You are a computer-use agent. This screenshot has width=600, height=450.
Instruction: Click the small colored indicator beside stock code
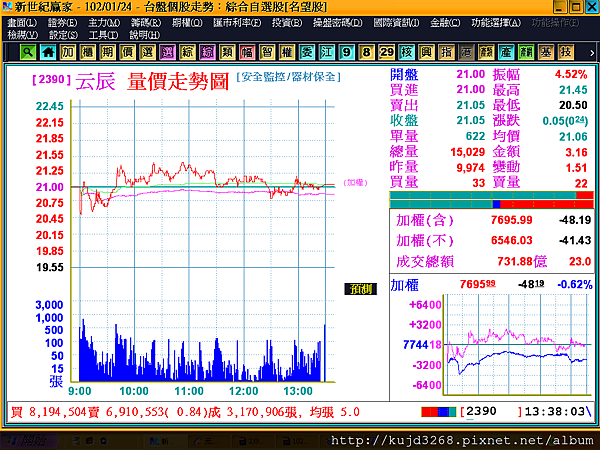[x=439, y=412]
